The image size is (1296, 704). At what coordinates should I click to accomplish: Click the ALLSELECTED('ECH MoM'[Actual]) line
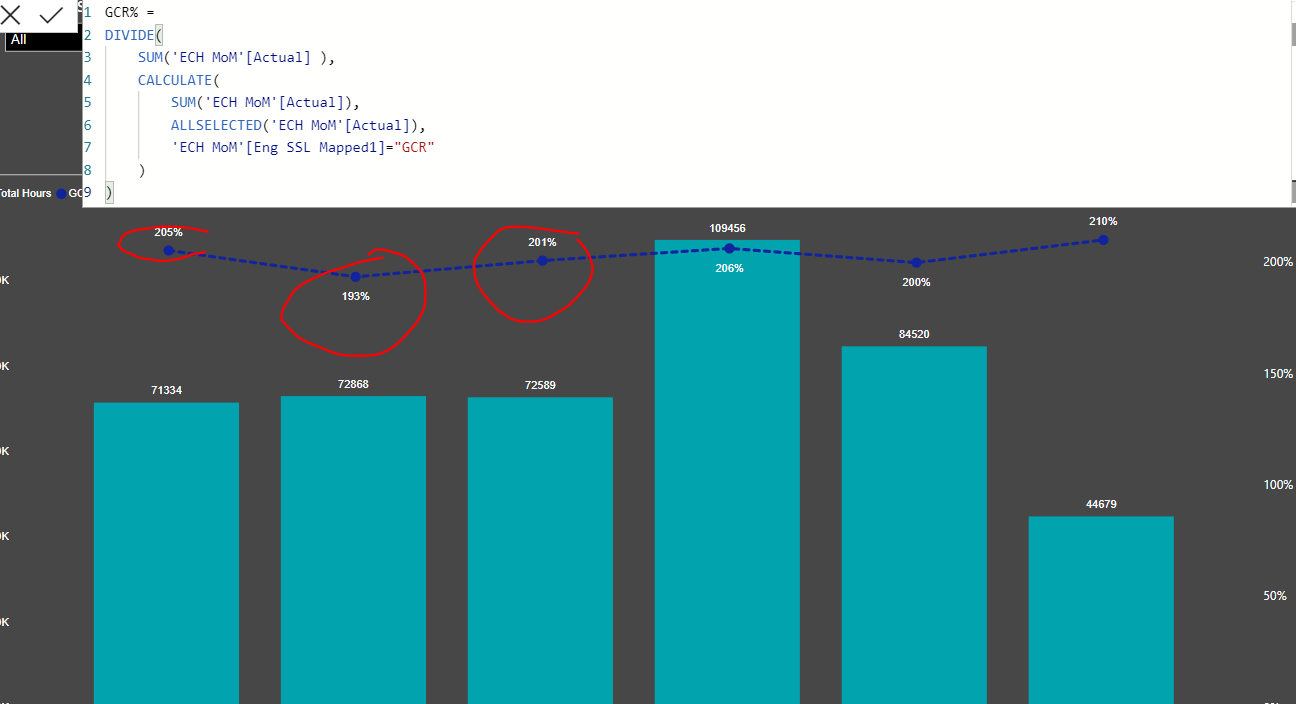[298, 125]
